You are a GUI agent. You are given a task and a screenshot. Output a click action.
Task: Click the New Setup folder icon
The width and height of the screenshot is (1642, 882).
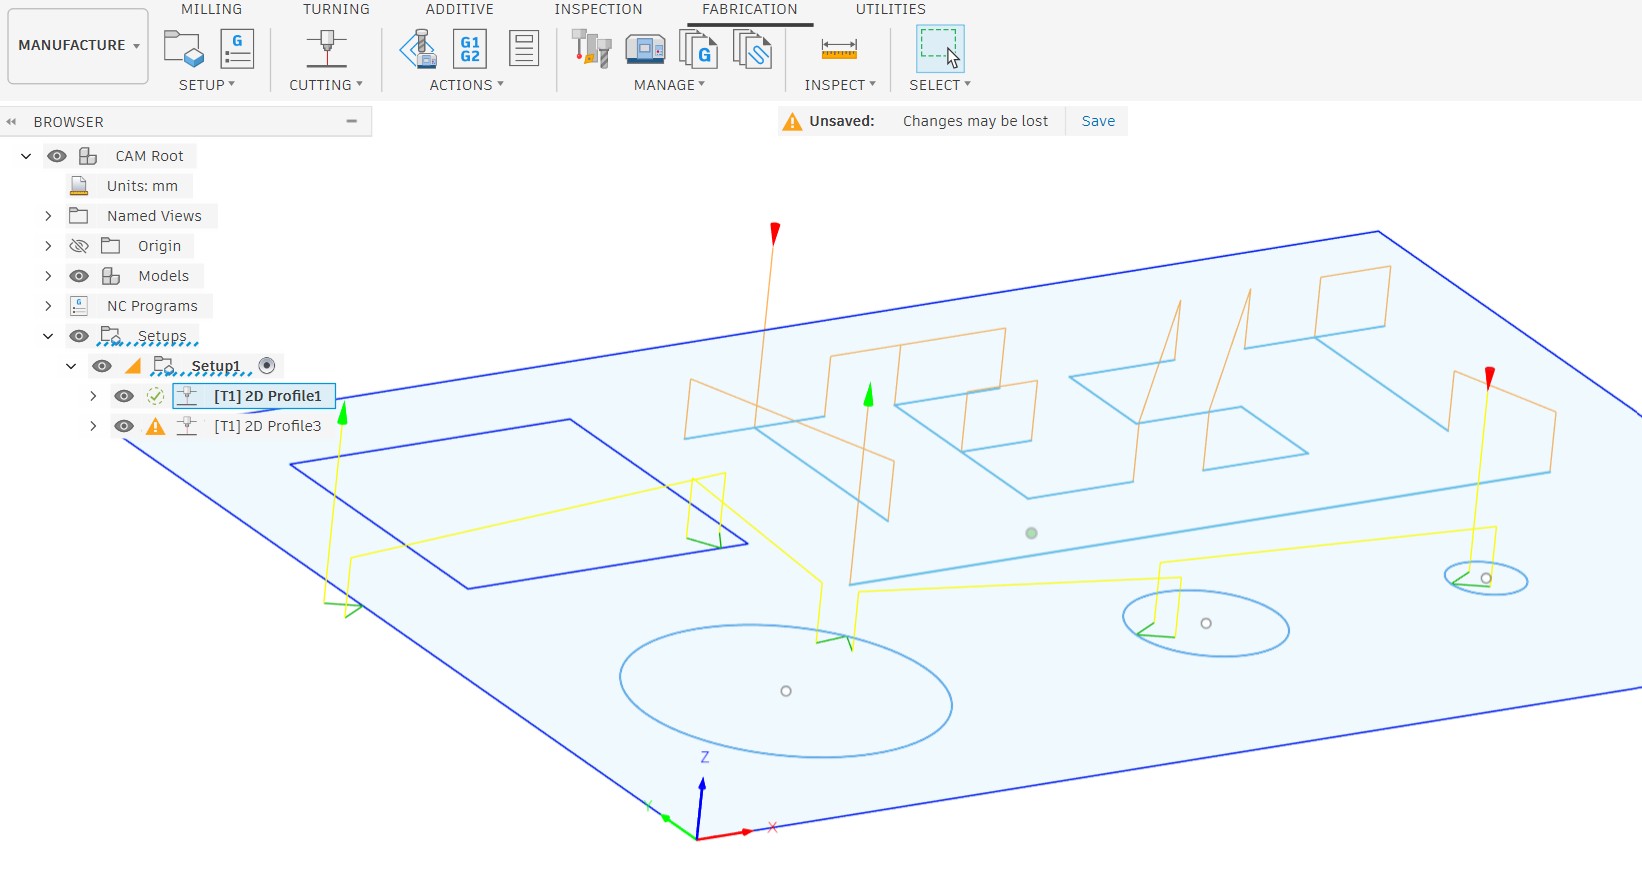coord(184,48)
